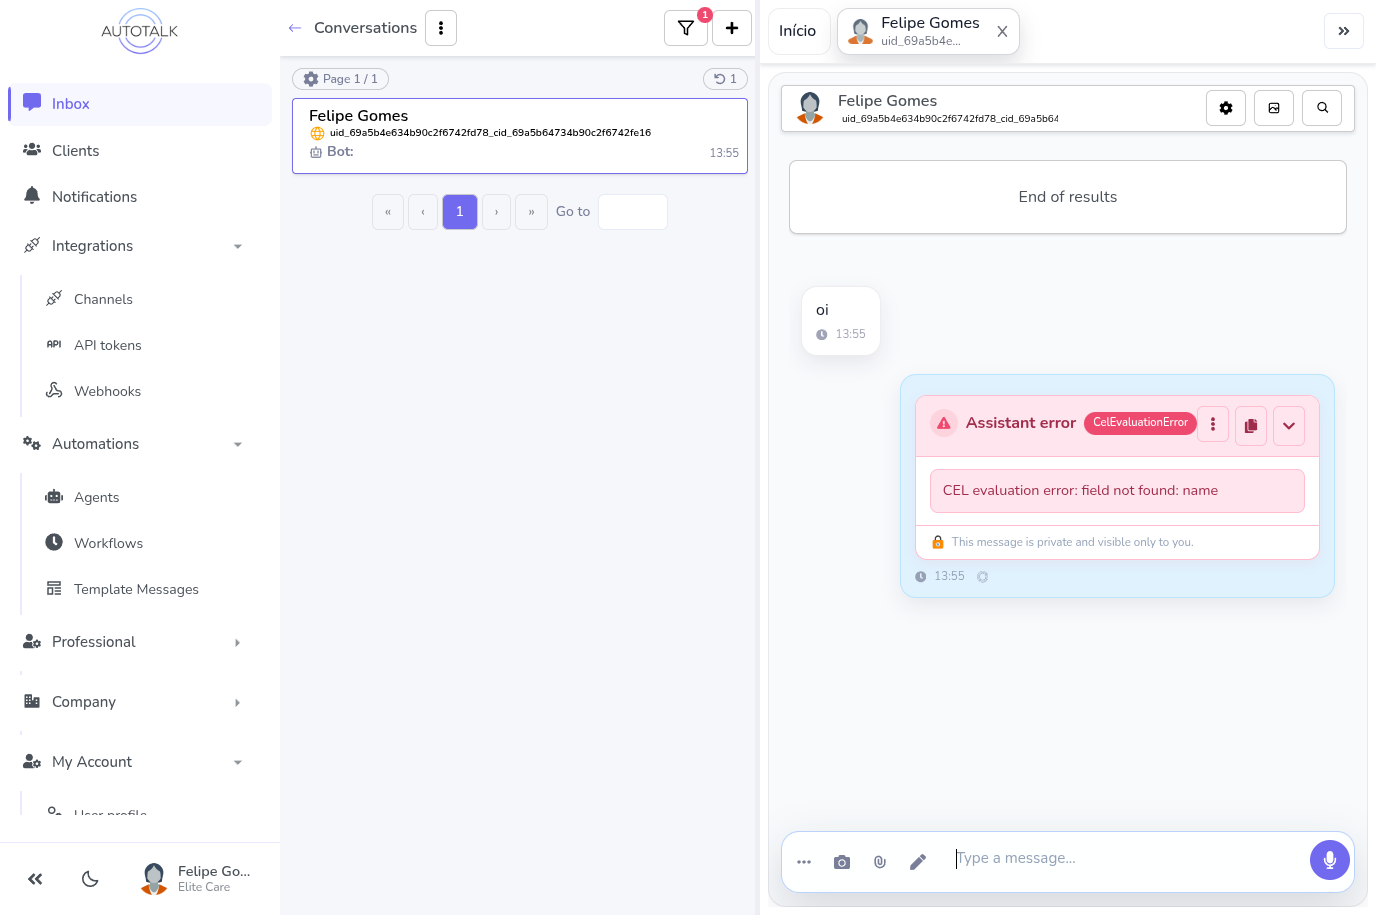The image size is (1376, 915).
Task: Click the camera icon in message bar
Action: click(842, 862)
